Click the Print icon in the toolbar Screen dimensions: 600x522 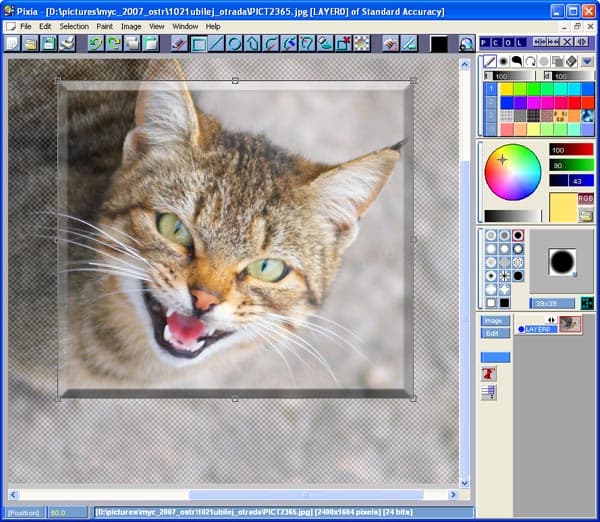coord(67,44)
